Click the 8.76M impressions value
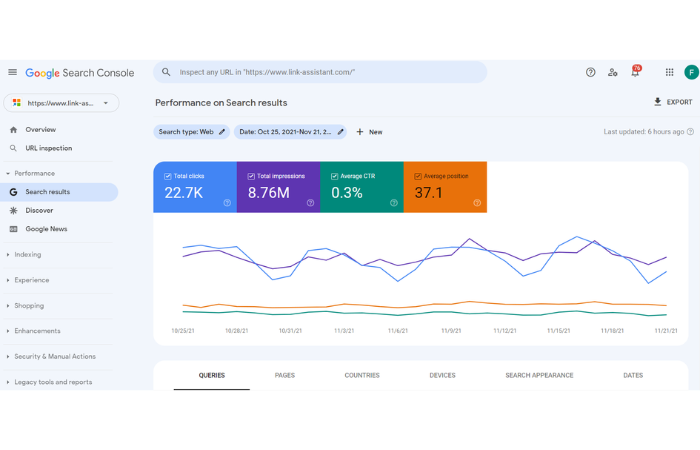Image resolution: width=700 pixels, height=450 pixels. tap(269, 193)
